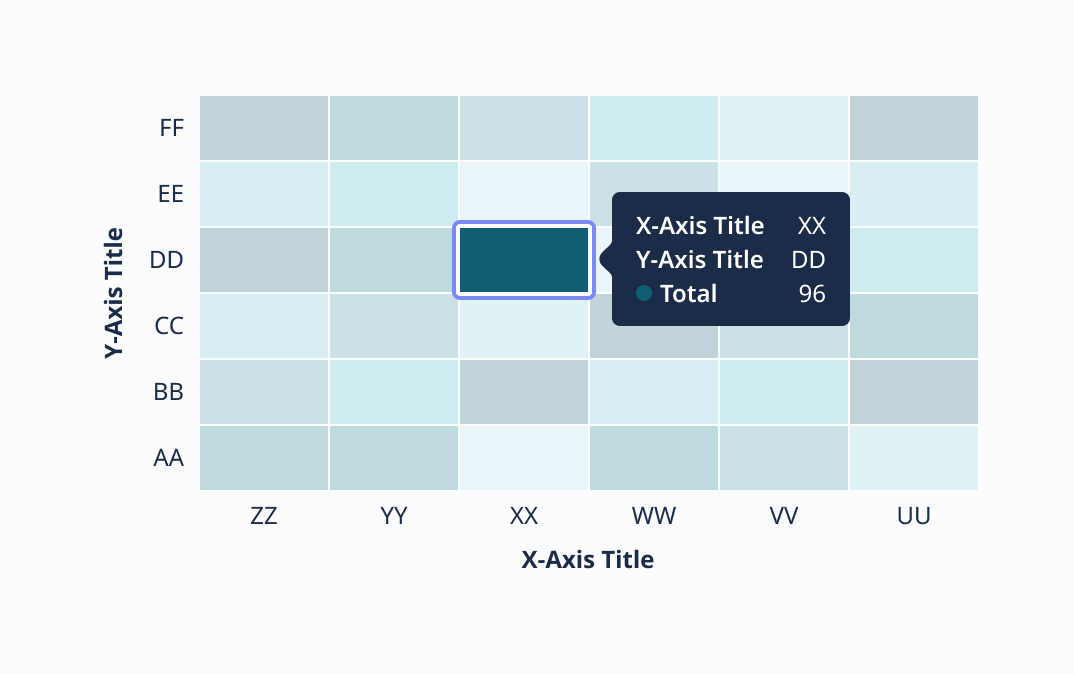The width and height of the screenshot is (1074, 674).
Task: Click the Total value 96 in tooltip
Action: click(x=812, y=293)
